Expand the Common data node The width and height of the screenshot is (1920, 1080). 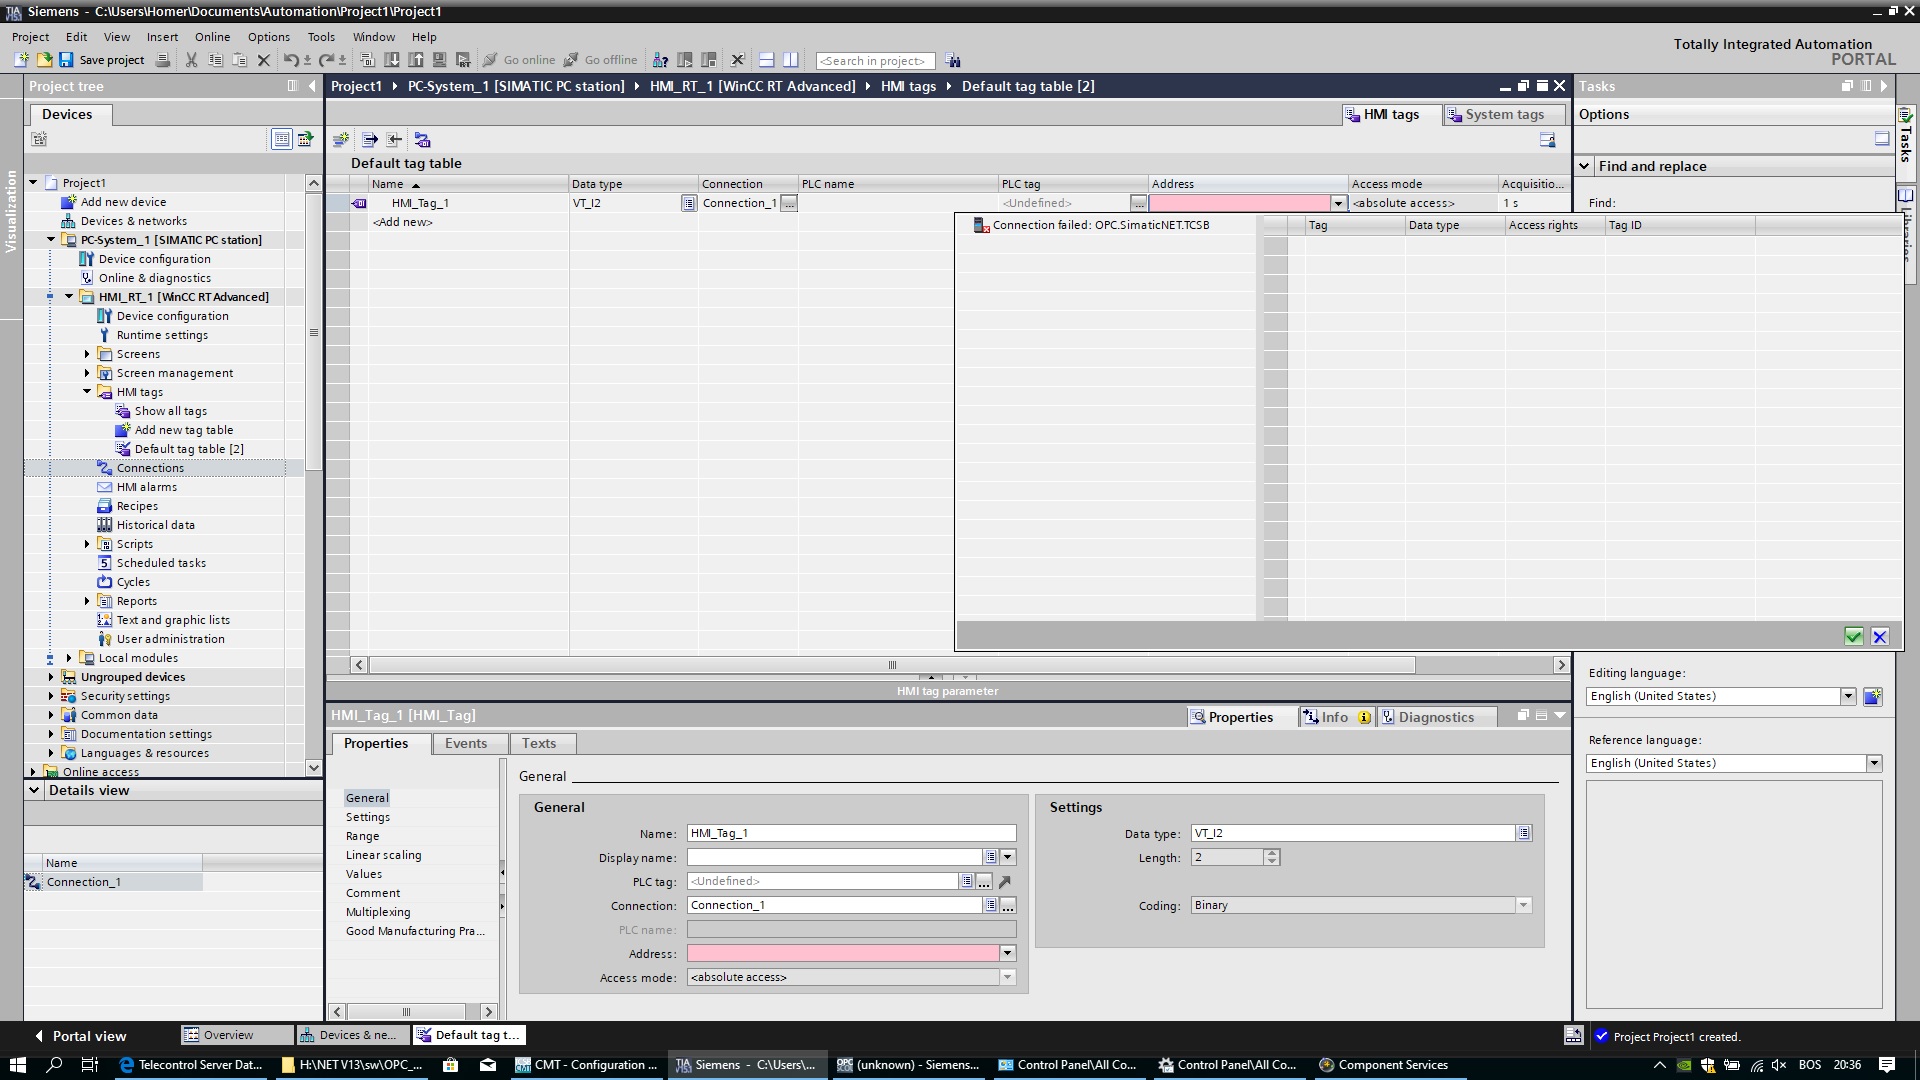coord(51,715)
